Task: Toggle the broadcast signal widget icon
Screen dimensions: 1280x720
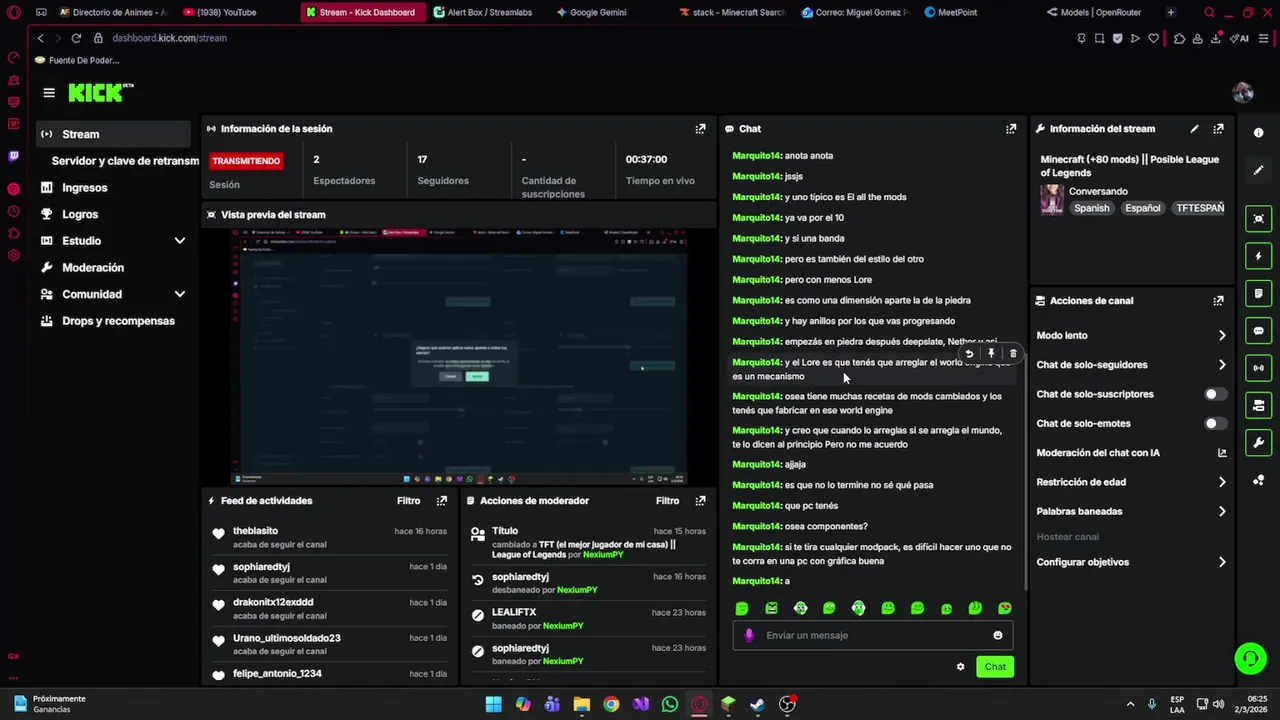Action: tap(1258, 368)
